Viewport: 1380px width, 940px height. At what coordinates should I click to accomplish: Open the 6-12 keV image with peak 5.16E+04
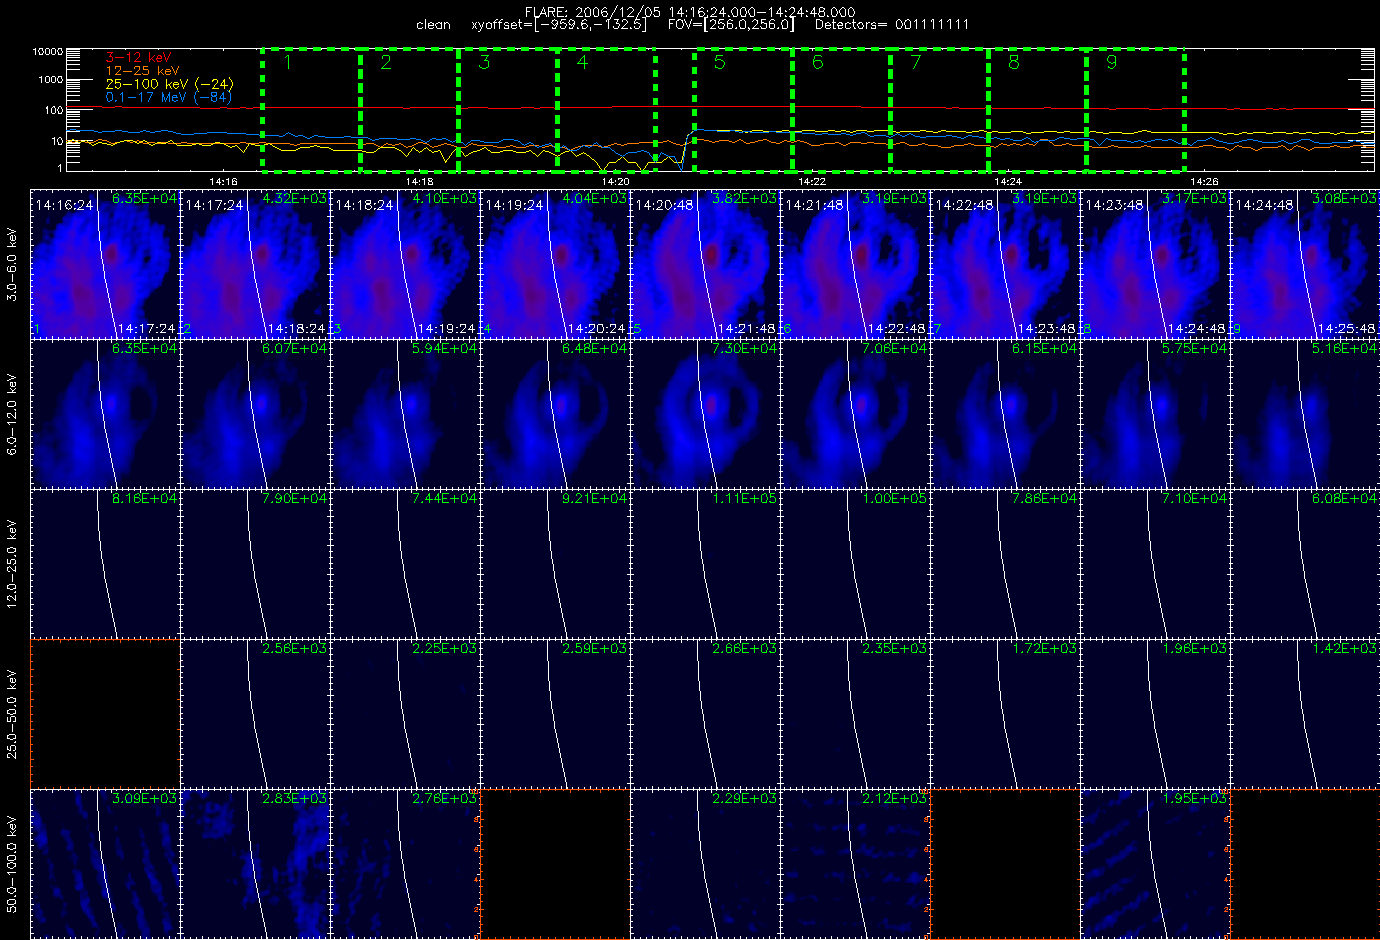point(1305,414)
